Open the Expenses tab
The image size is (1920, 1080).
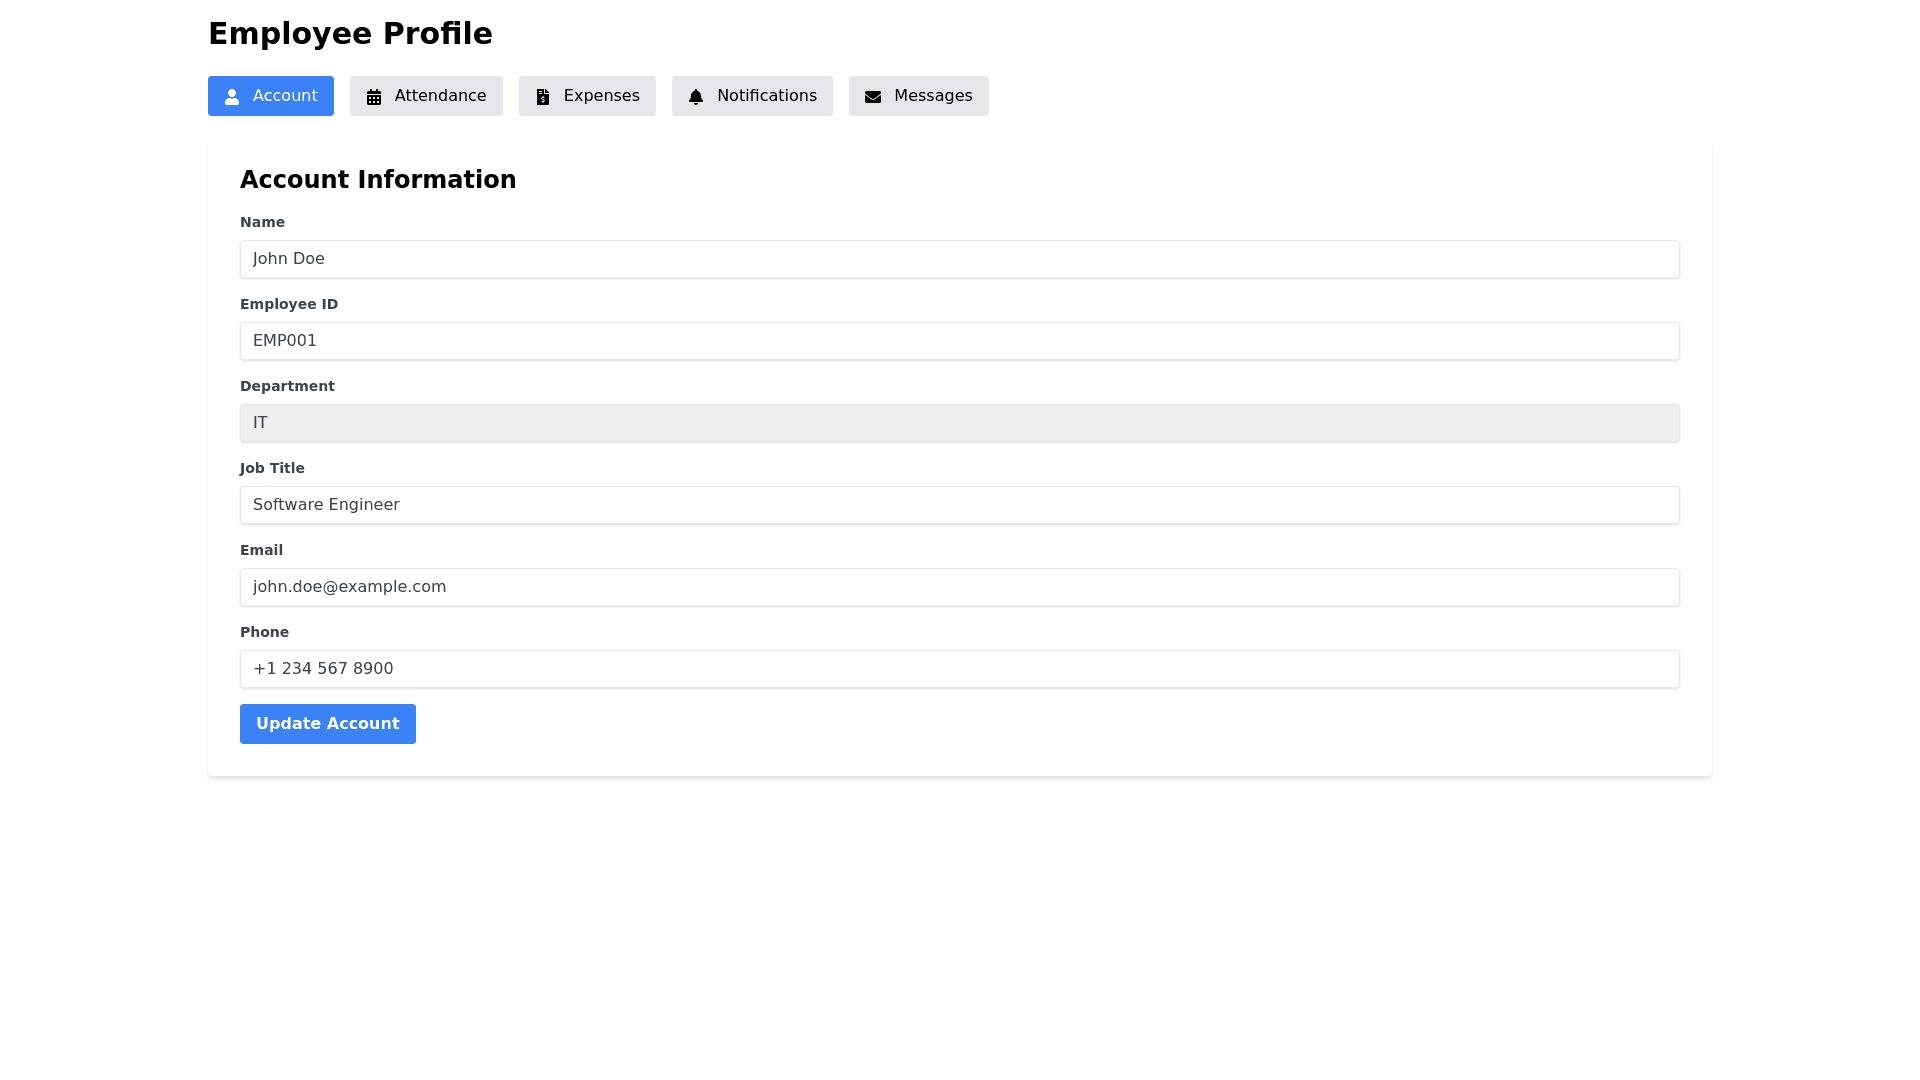point(600,96)
